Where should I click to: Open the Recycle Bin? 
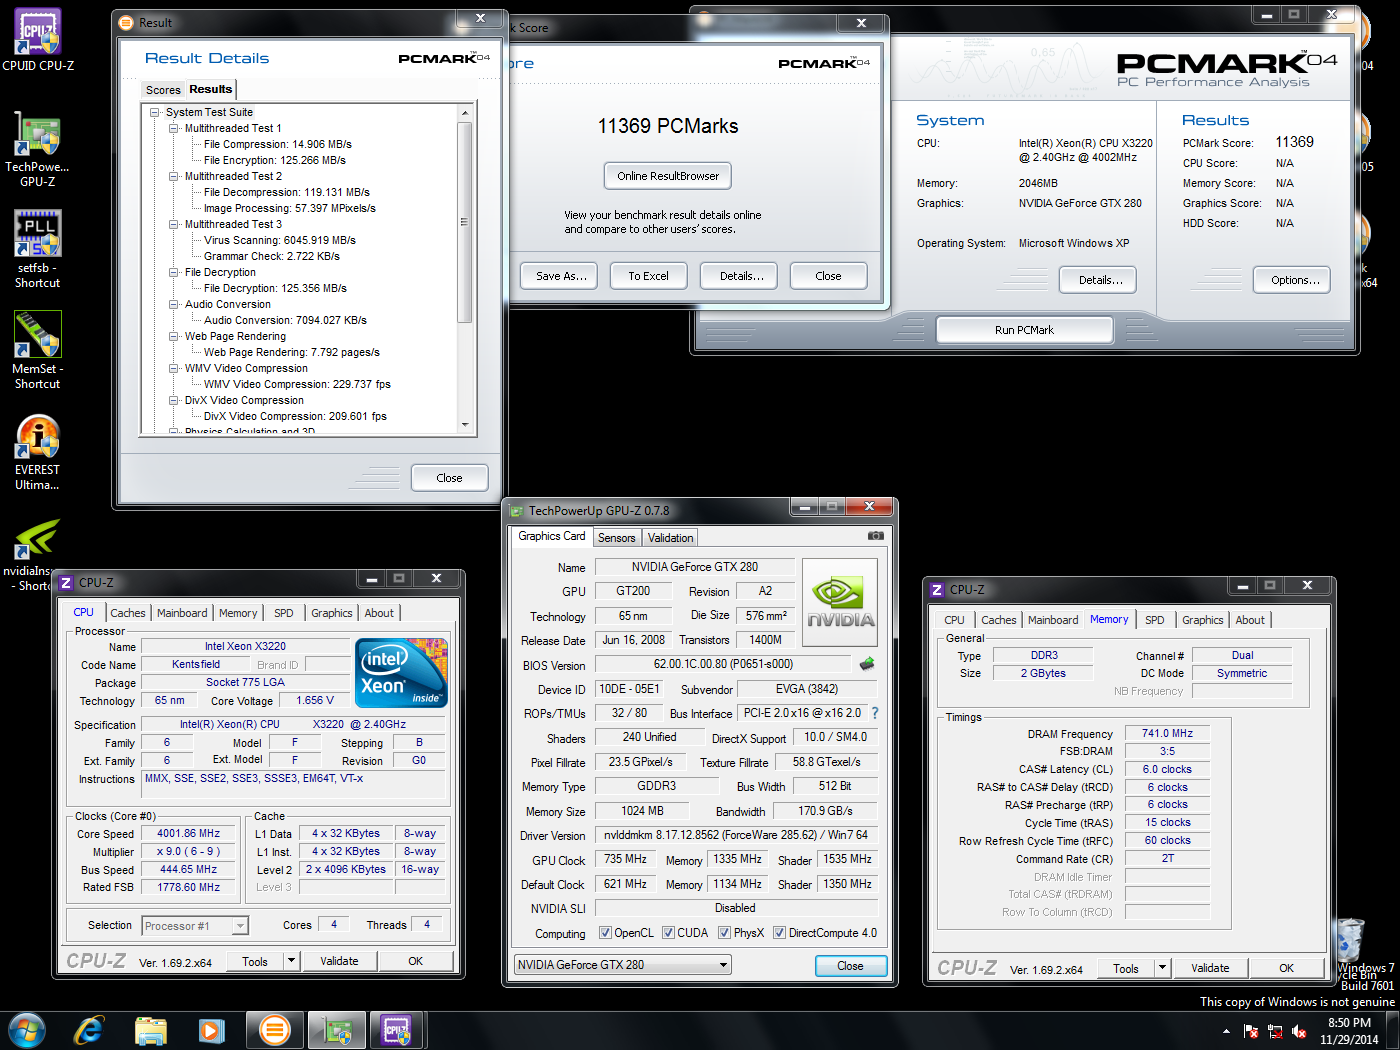[x=1349, y=940]
